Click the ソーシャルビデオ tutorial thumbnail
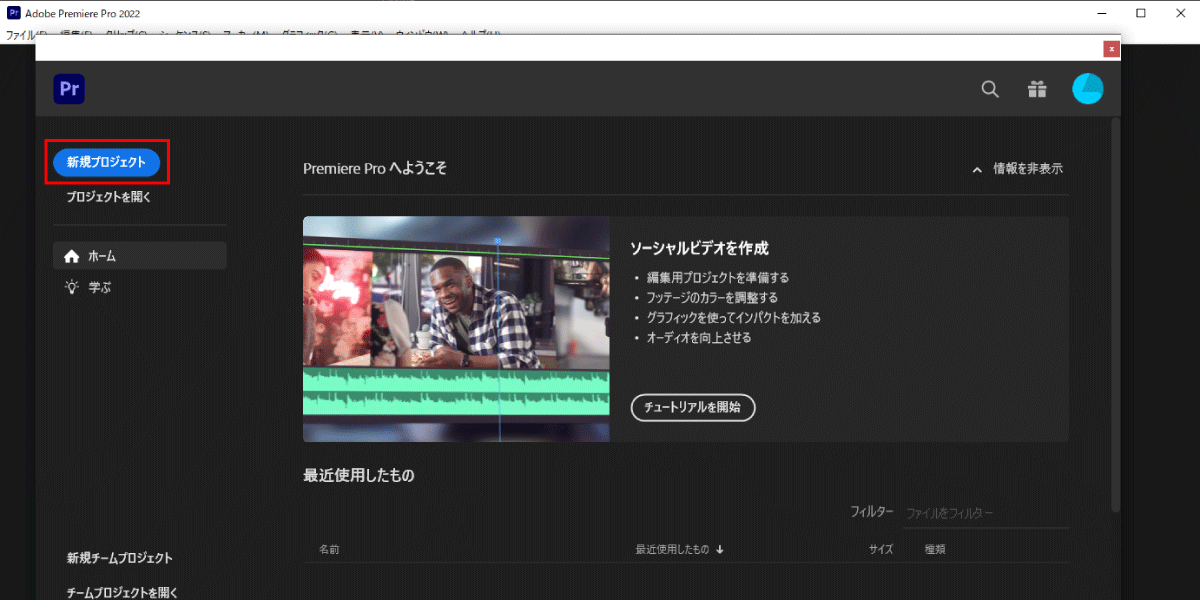Screen dimensions: 1200x600 [x=456, y=329]
